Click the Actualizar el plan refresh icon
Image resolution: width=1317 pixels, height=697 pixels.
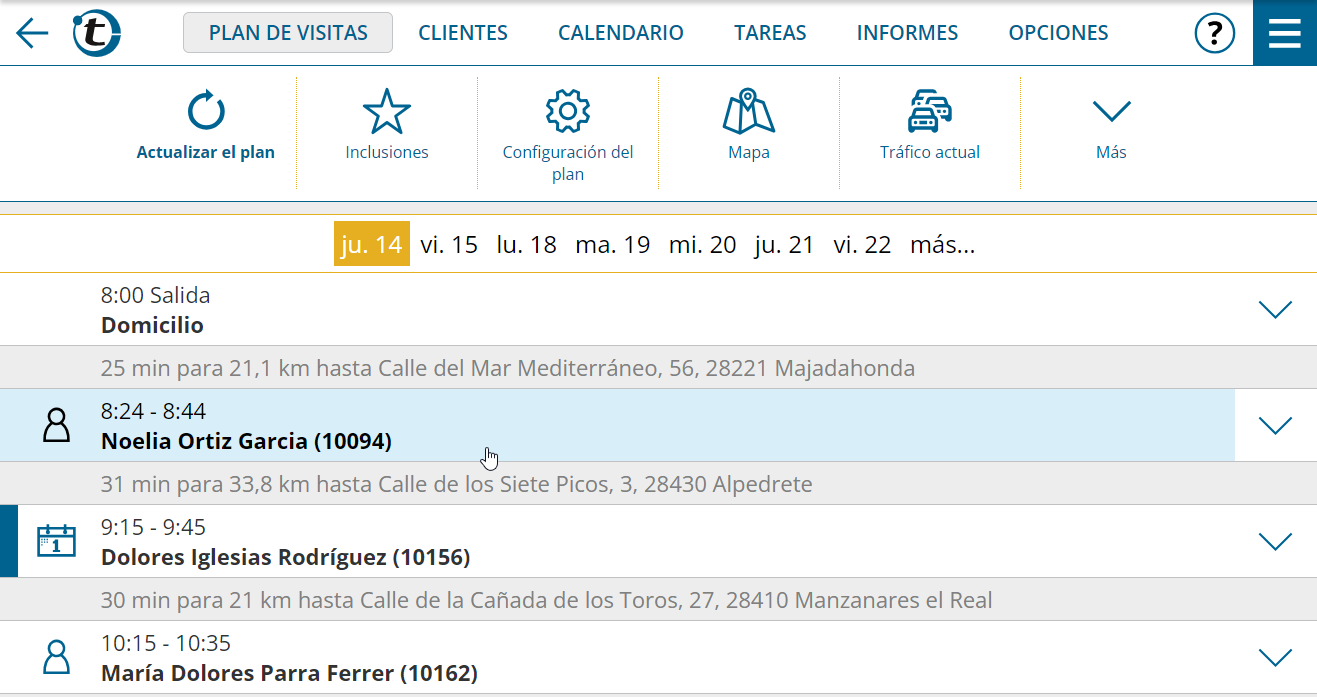pyautogui.click(x=206, y=111)
